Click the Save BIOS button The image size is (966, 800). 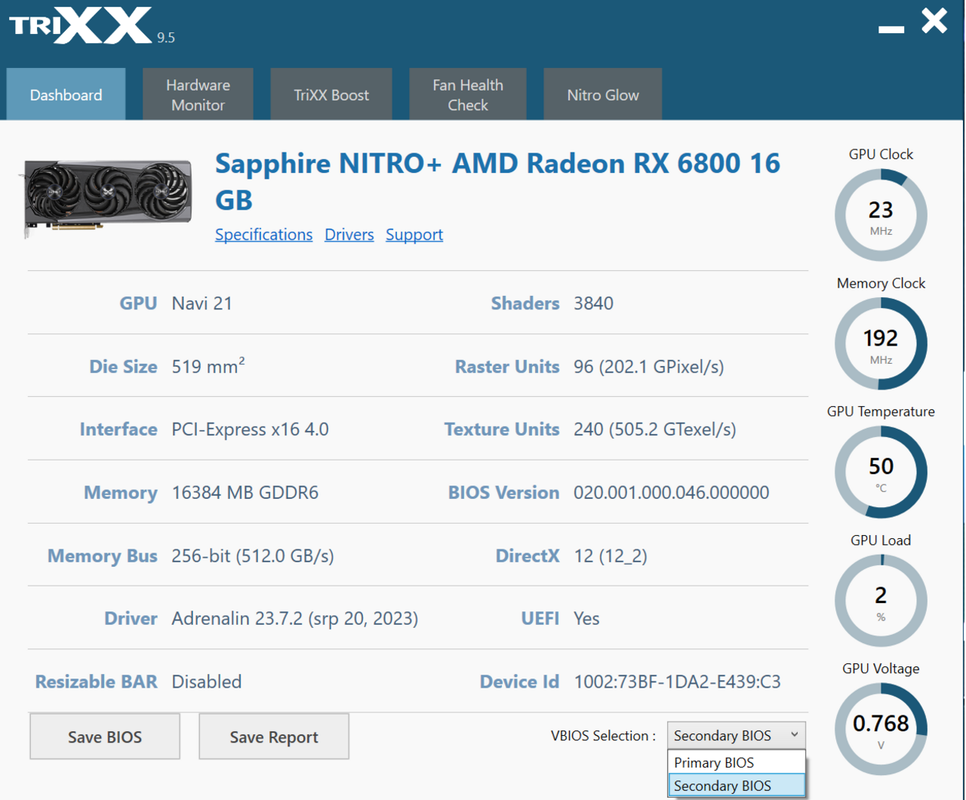(105, 737)
